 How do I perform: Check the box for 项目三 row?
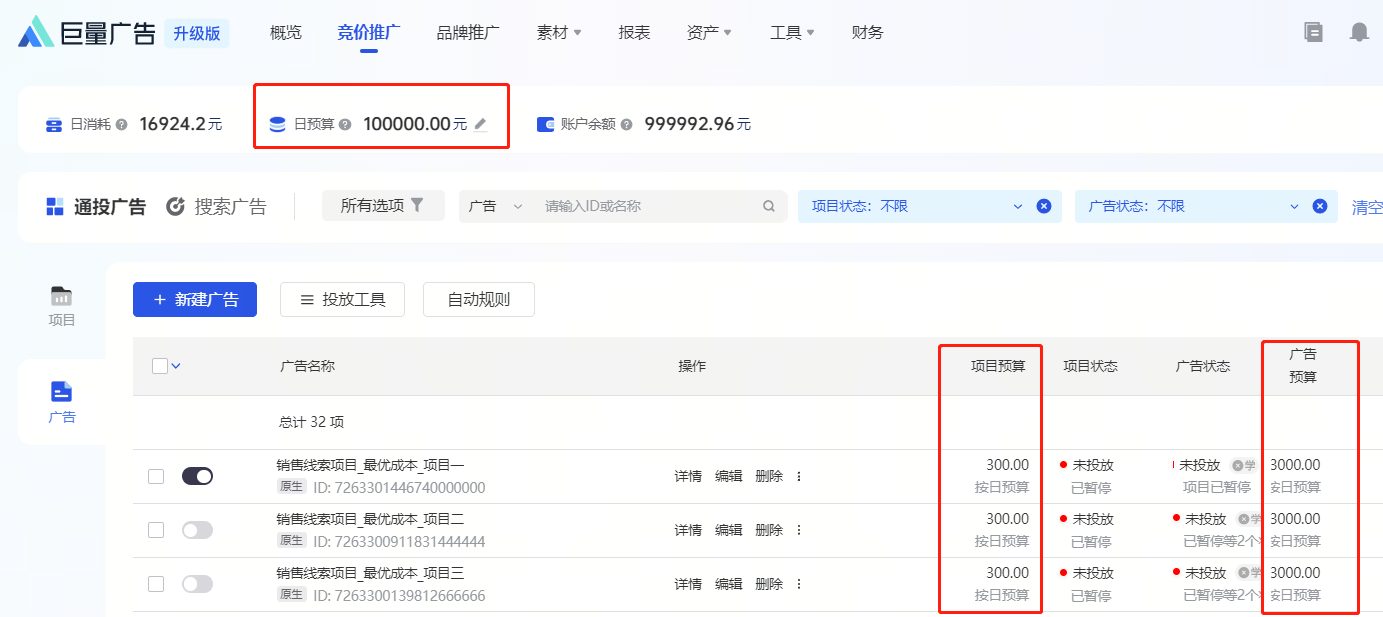156,584
